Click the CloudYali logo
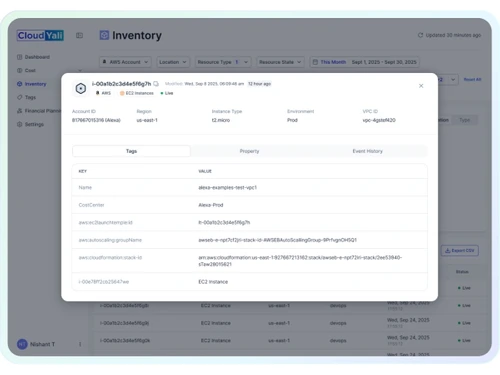The width and height of the screenshot is (500, 375). tap(40, 35)
